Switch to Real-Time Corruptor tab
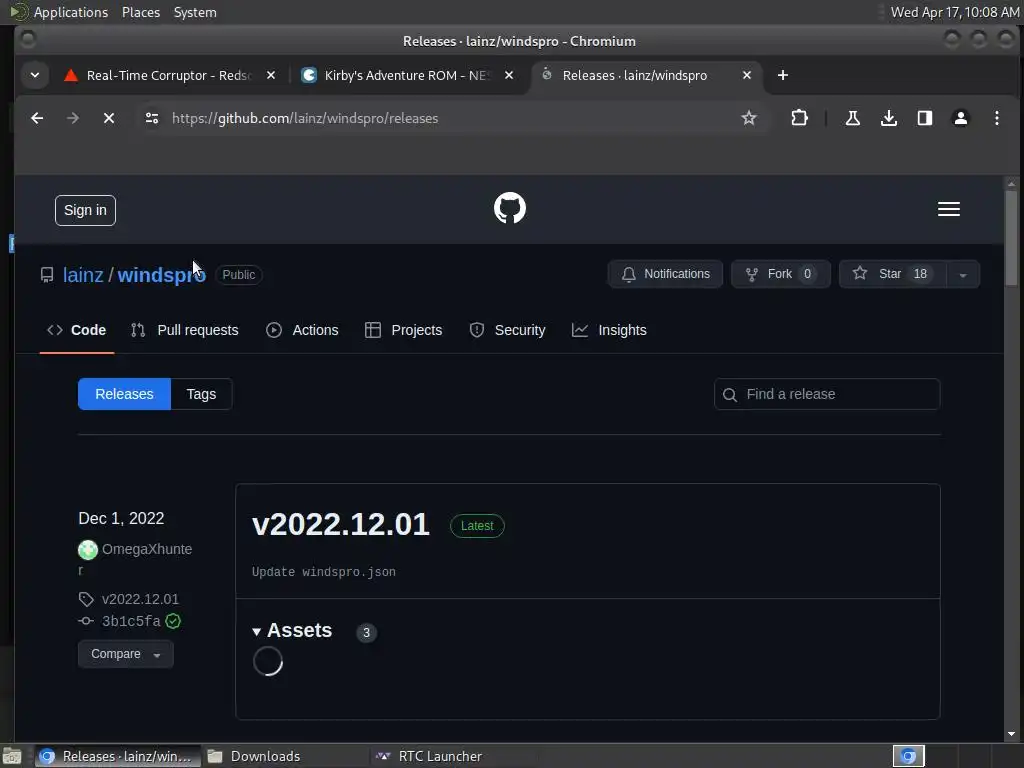The image size is (1024, 768). click(x=168, y=75)
